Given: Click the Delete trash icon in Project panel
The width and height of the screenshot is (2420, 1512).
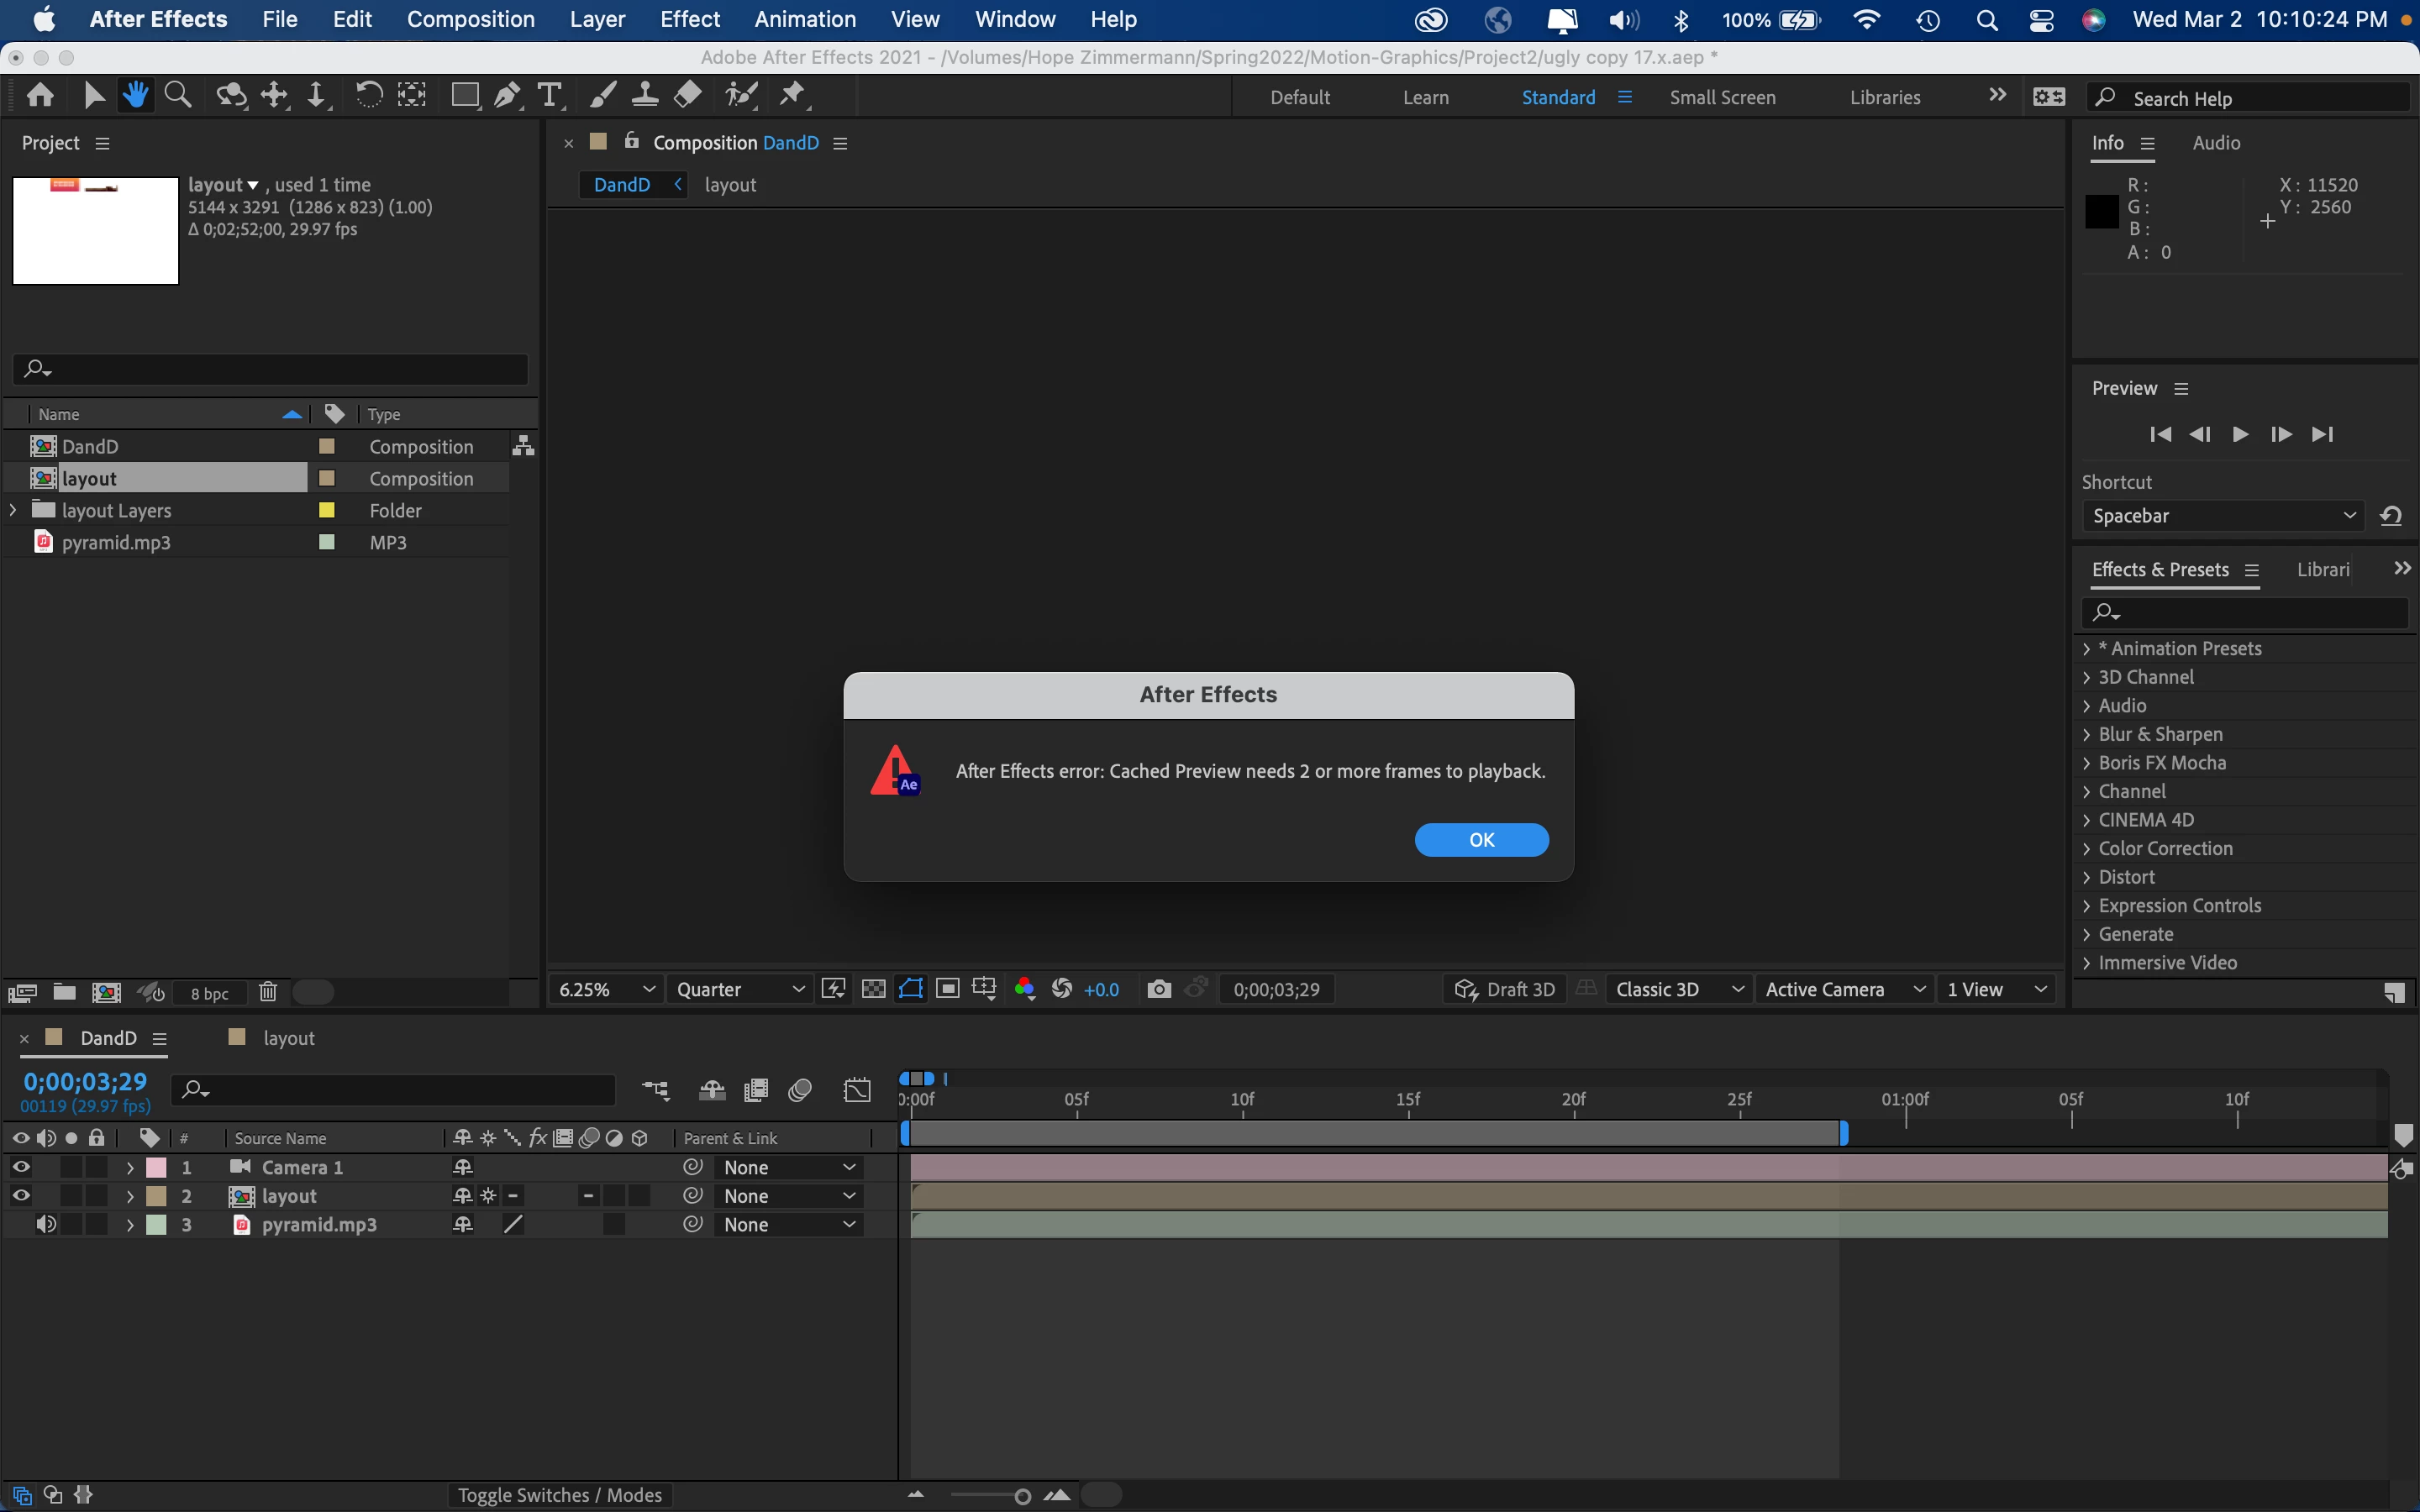Looking at the screenshot, I should point(268,992).
